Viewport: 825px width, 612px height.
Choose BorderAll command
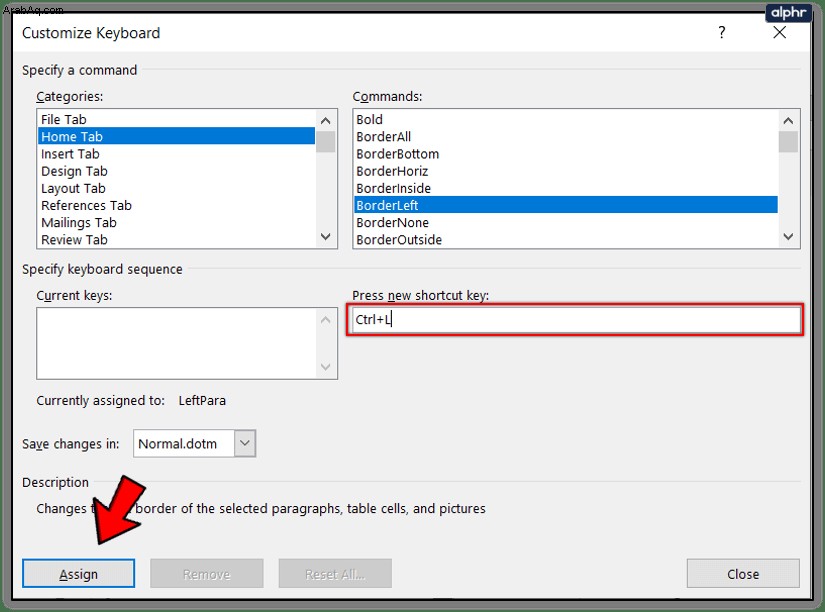point(566,136)
